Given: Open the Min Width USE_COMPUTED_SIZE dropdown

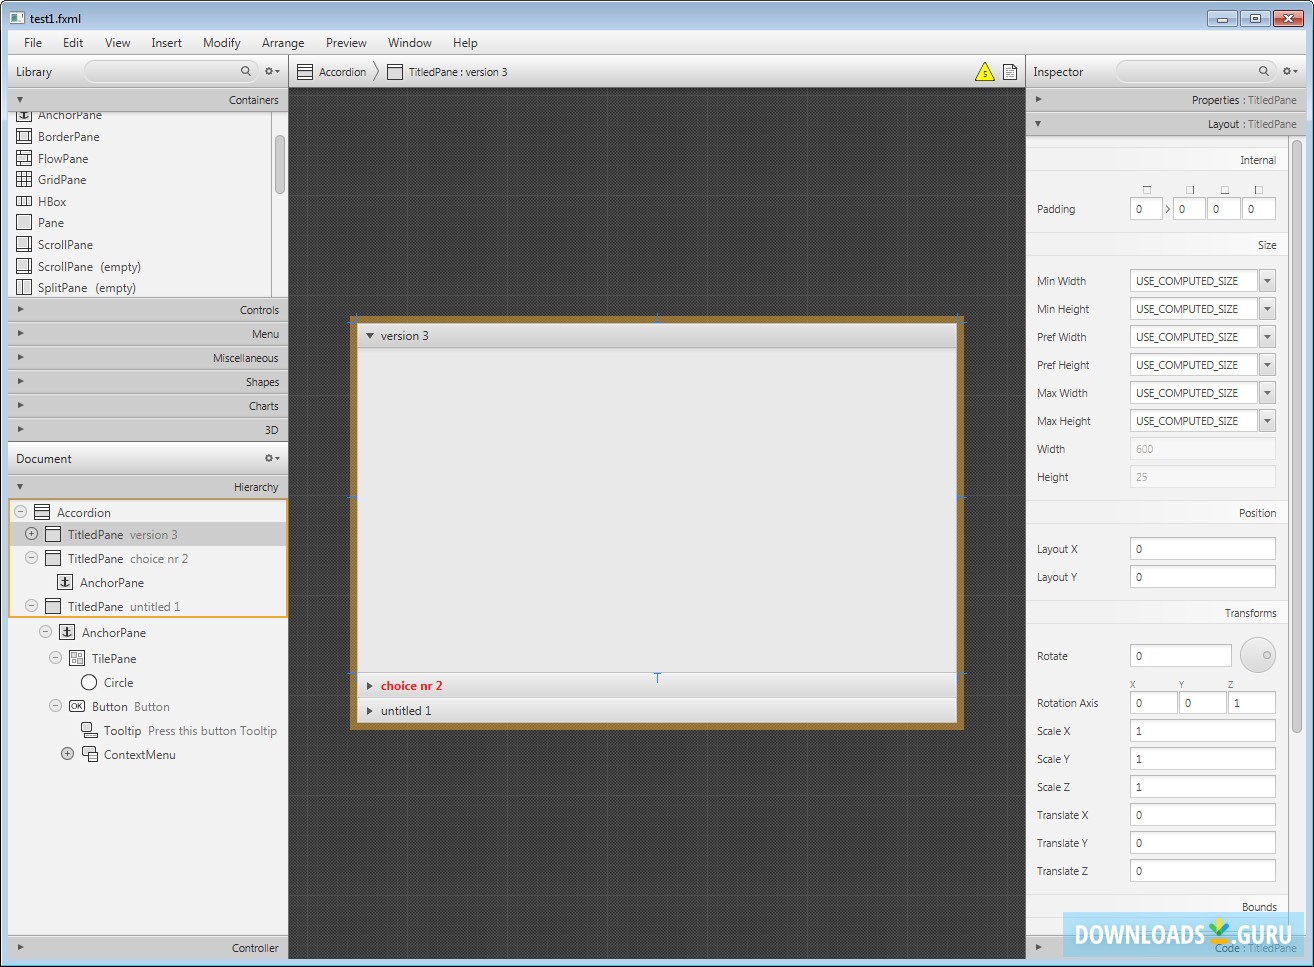Looking at the screenshot, I should (1266, 280).
